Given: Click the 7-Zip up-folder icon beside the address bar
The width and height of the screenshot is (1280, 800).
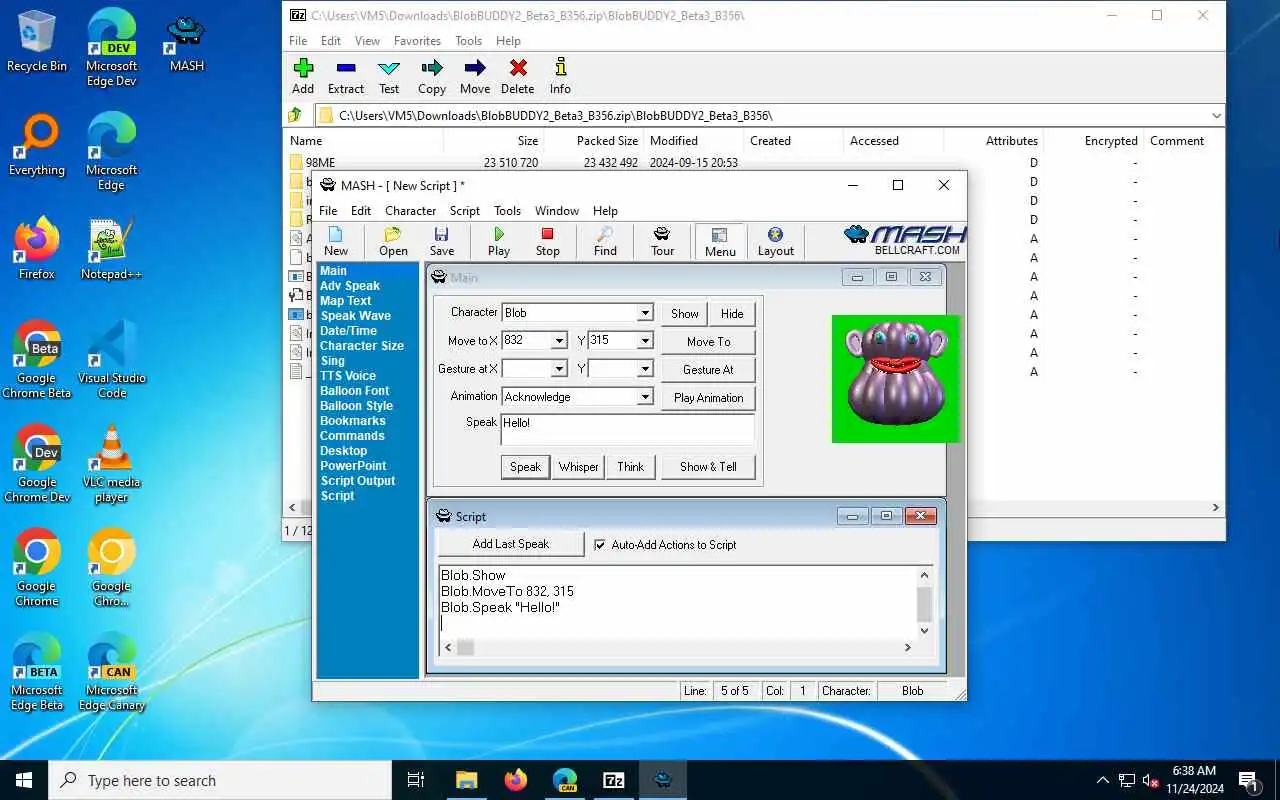Looking at the screenshot, I should click(296, 115).
